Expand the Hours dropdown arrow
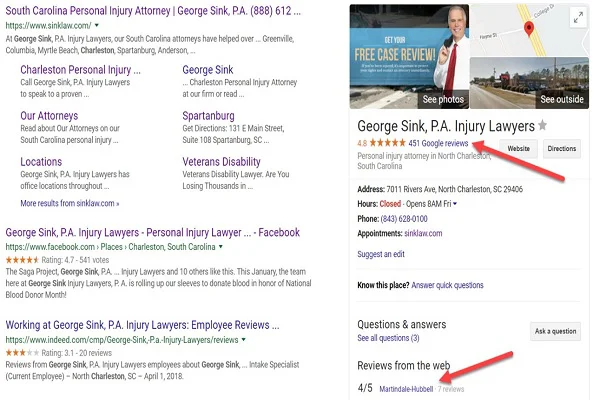 pyautogui.click(x=455, y=203)
